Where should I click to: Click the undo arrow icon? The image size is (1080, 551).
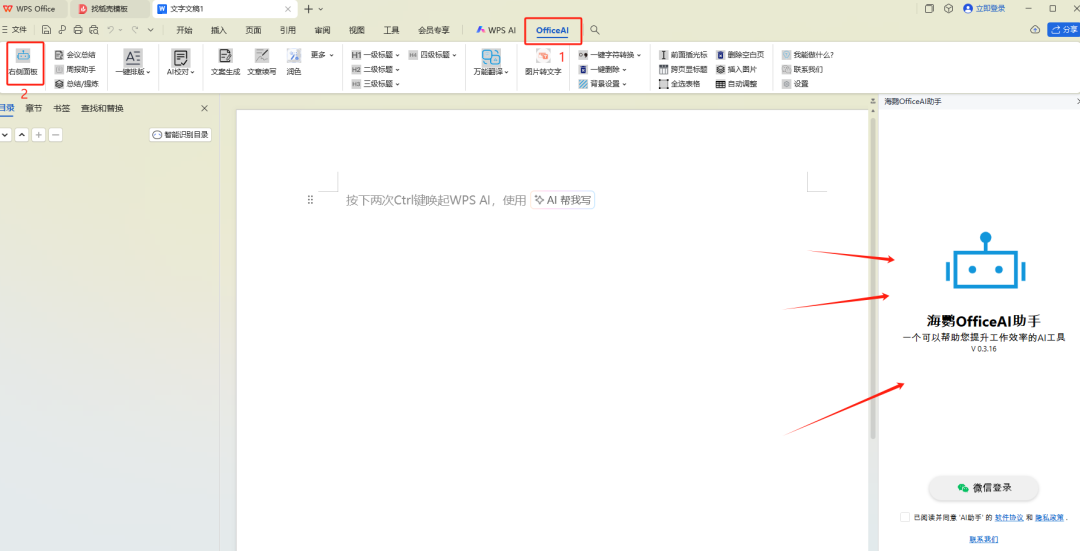(110, 30)
